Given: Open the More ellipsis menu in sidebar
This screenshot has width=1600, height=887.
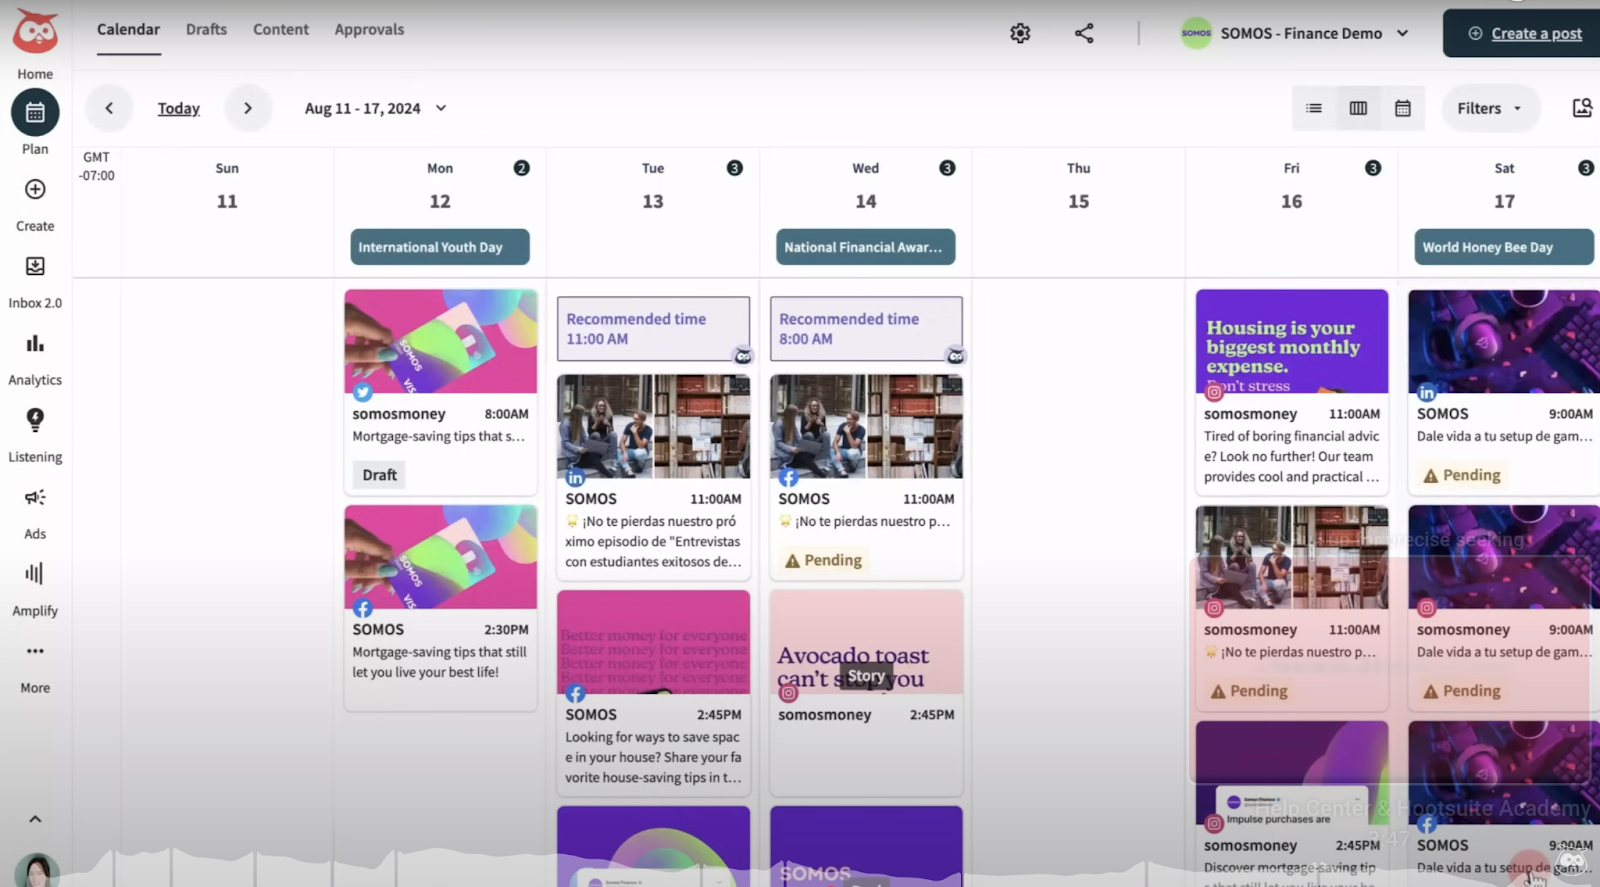Looking at the screenshot, I should (x=35, y=651).
